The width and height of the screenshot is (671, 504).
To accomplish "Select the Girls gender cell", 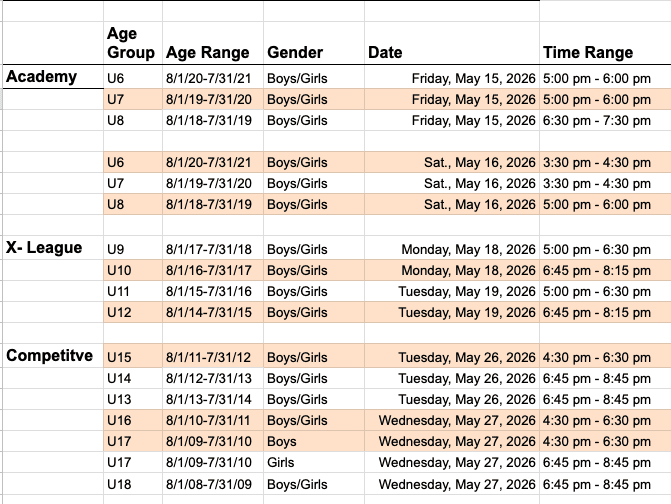I will click(x=280, y=464).
